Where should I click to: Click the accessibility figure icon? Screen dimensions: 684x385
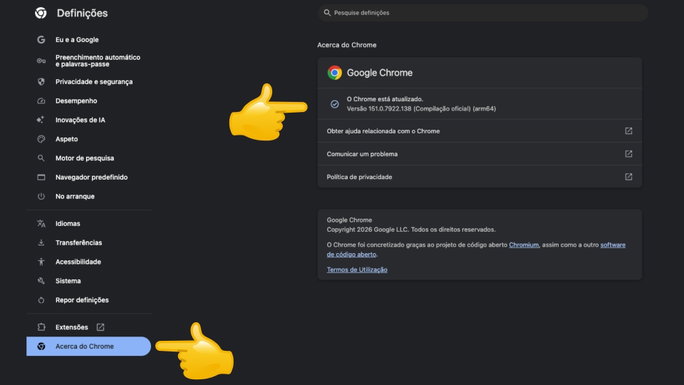(x=41, y=262)
